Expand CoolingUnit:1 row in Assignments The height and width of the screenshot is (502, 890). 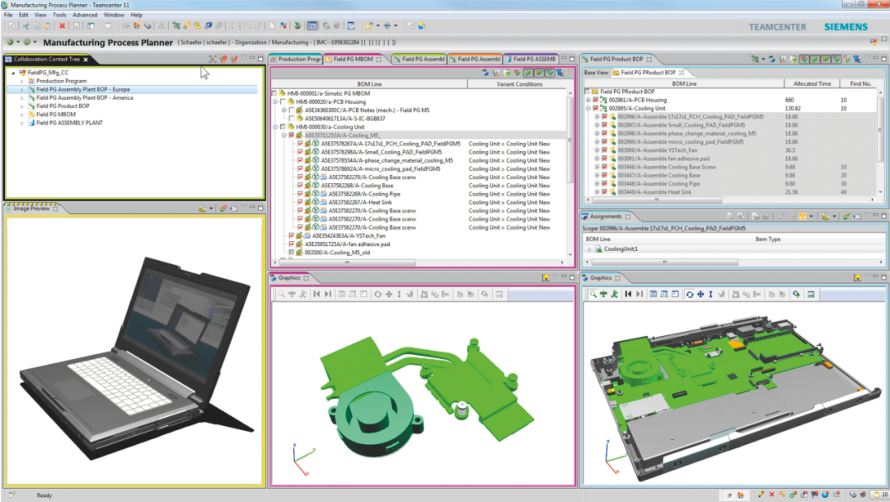click(589, 249)
